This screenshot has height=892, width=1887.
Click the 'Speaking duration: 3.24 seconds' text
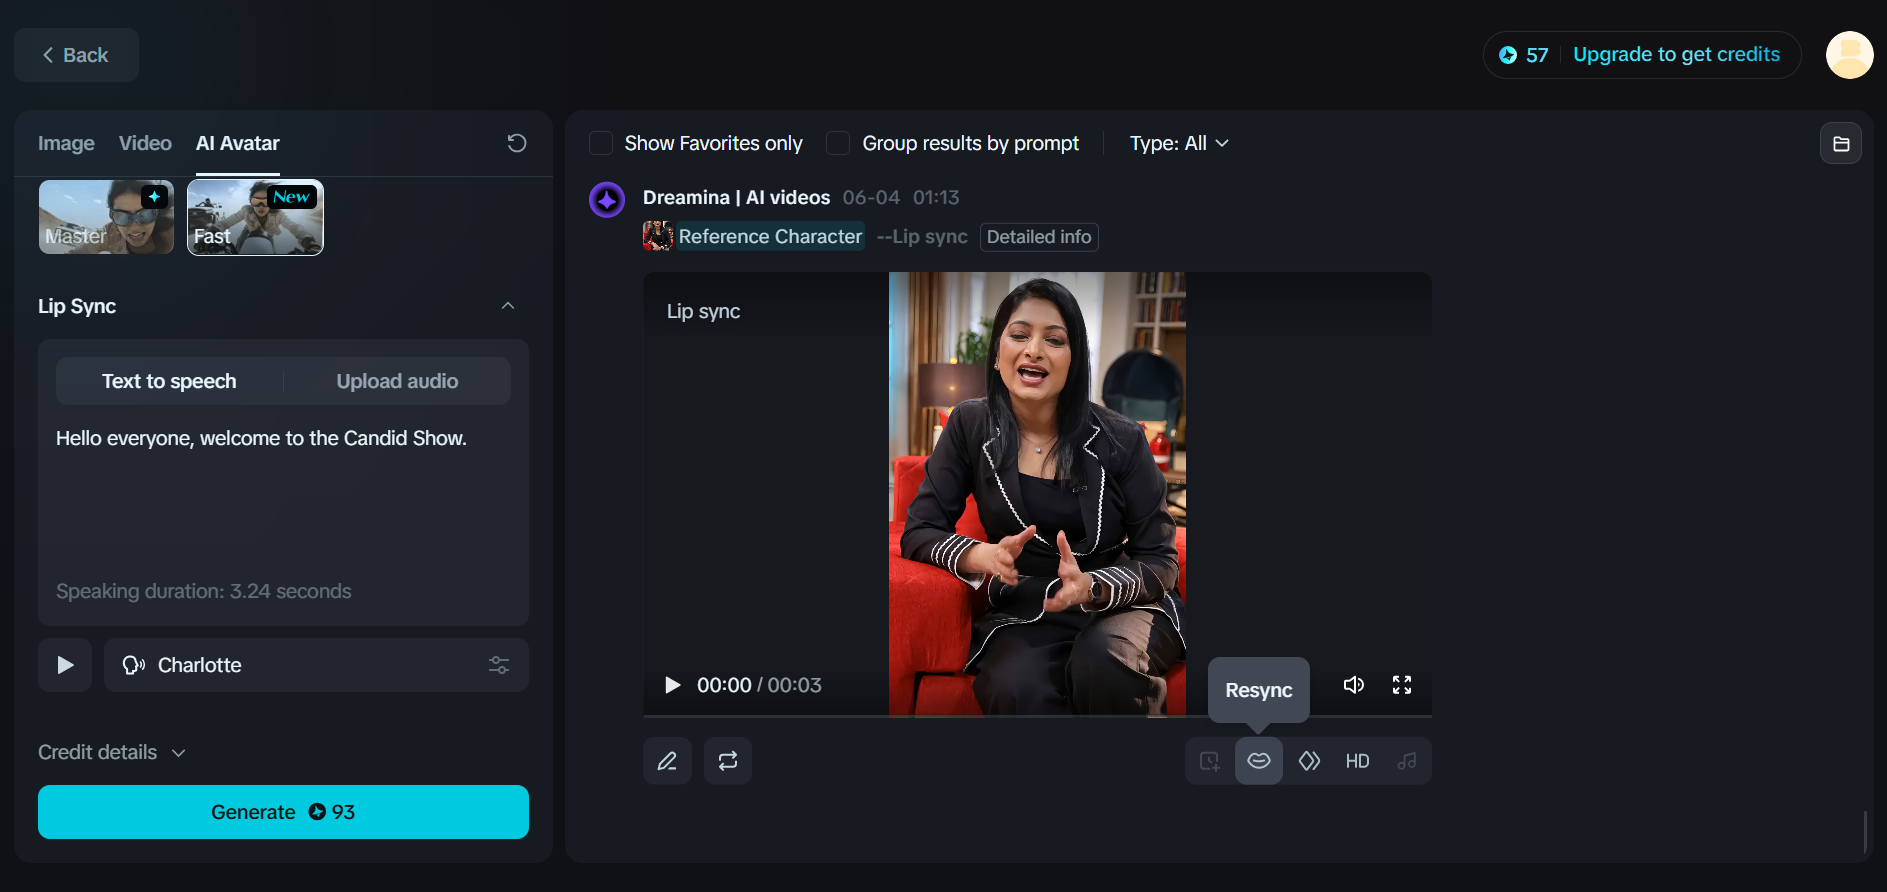click(x=204, y=591)
